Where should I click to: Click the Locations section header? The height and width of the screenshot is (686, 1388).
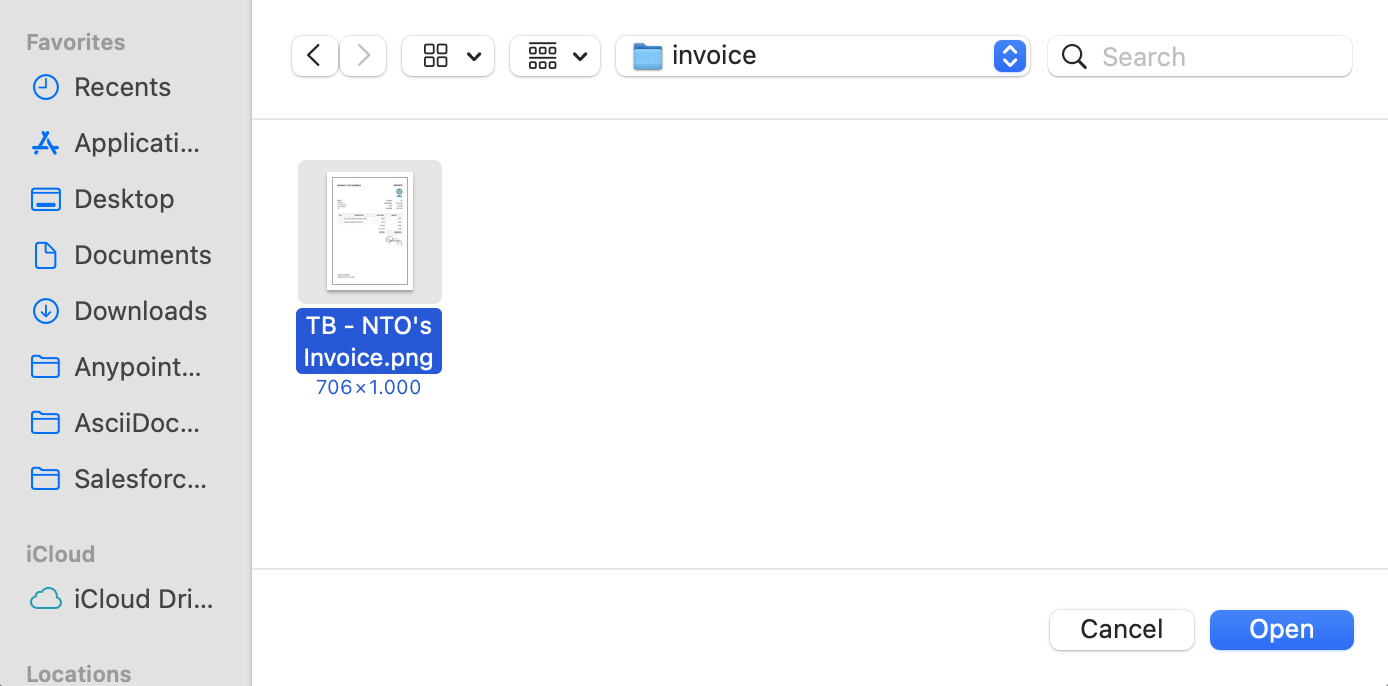79,674
